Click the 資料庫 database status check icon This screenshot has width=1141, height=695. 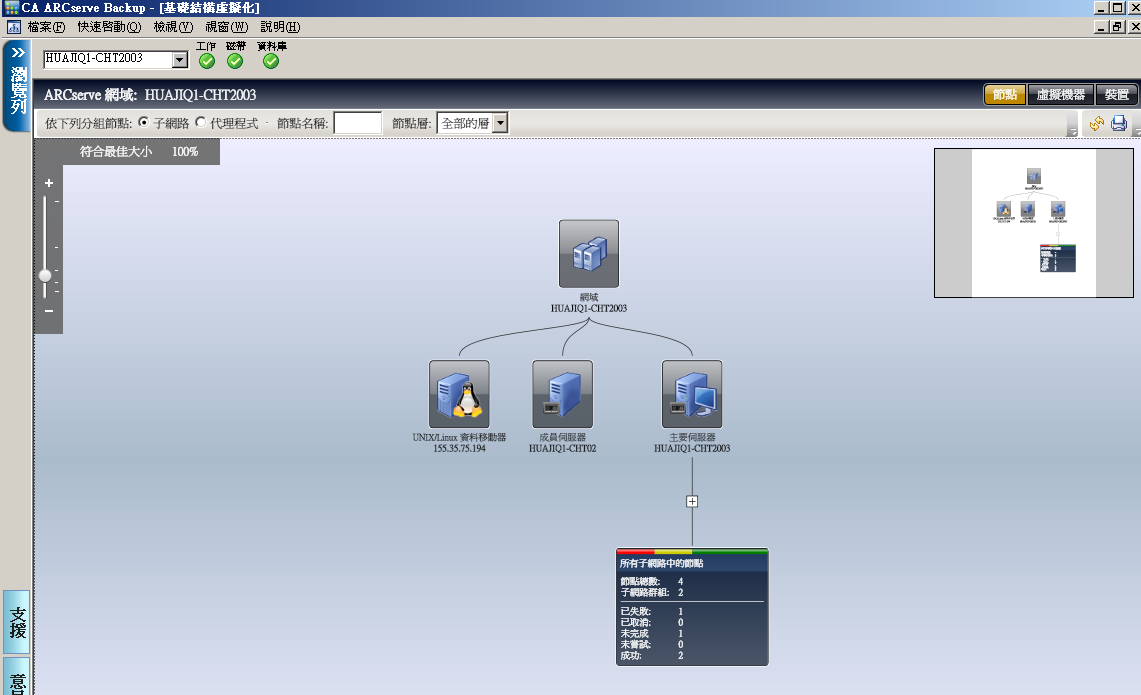(271, 61)
